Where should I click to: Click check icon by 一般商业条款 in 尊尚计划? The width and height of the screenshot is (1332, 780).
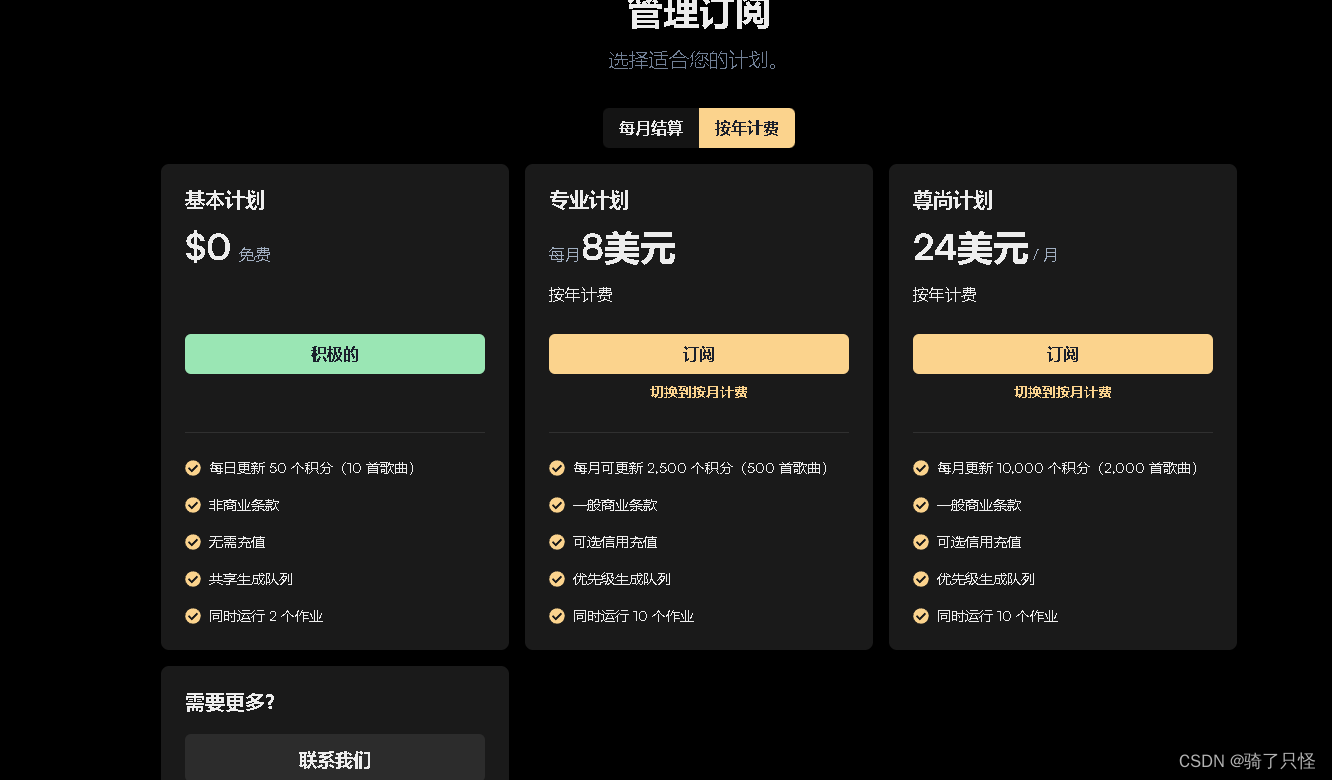coord(921,505)
